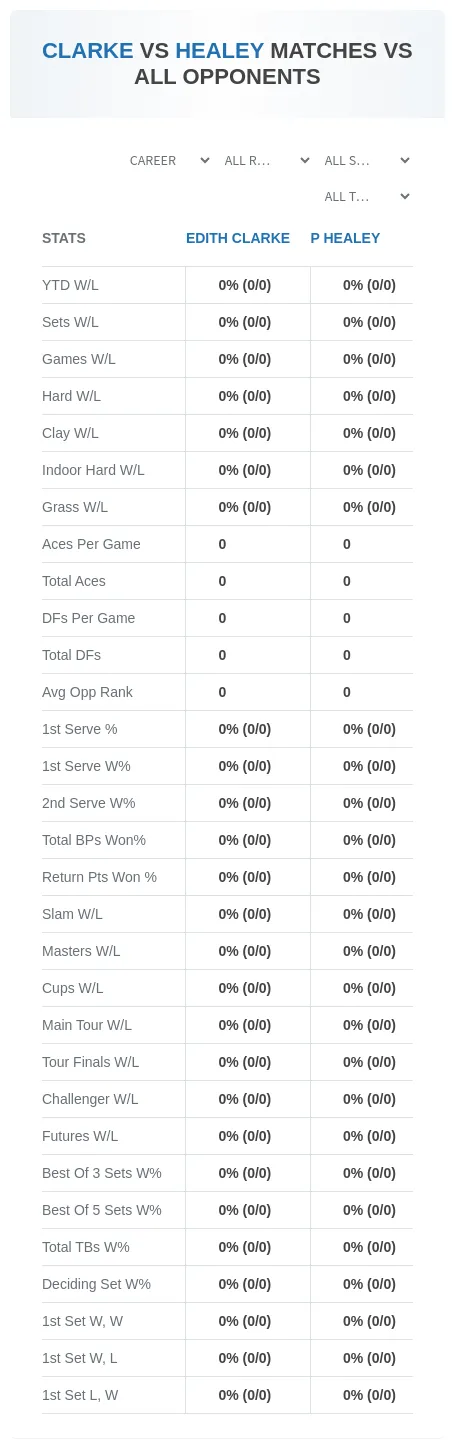
Task: Click HEALEY in the page title
Action: pos(219,51)
